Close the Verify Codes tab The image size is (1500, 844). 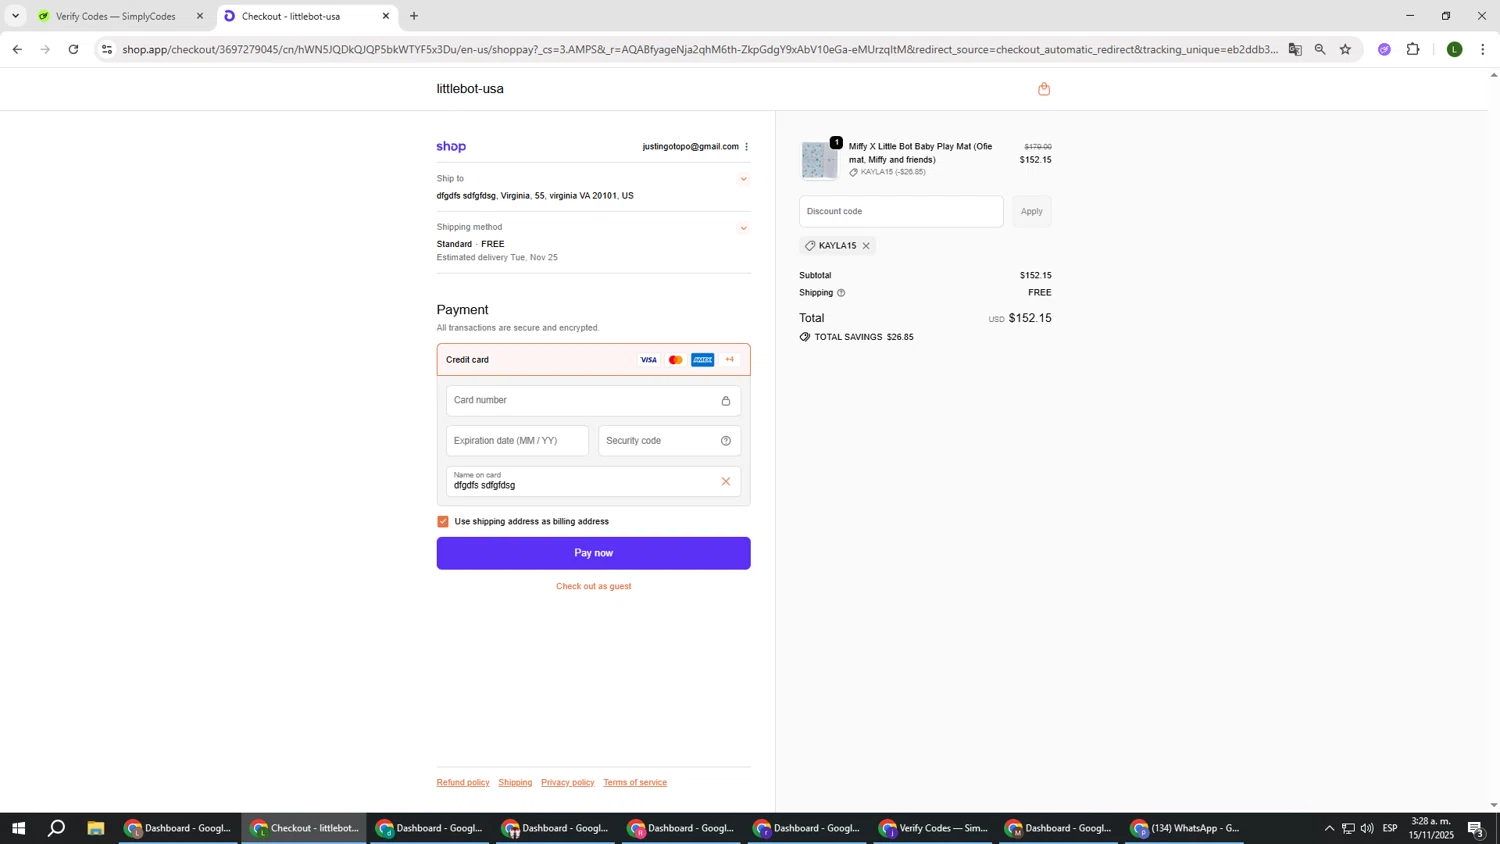199,16
